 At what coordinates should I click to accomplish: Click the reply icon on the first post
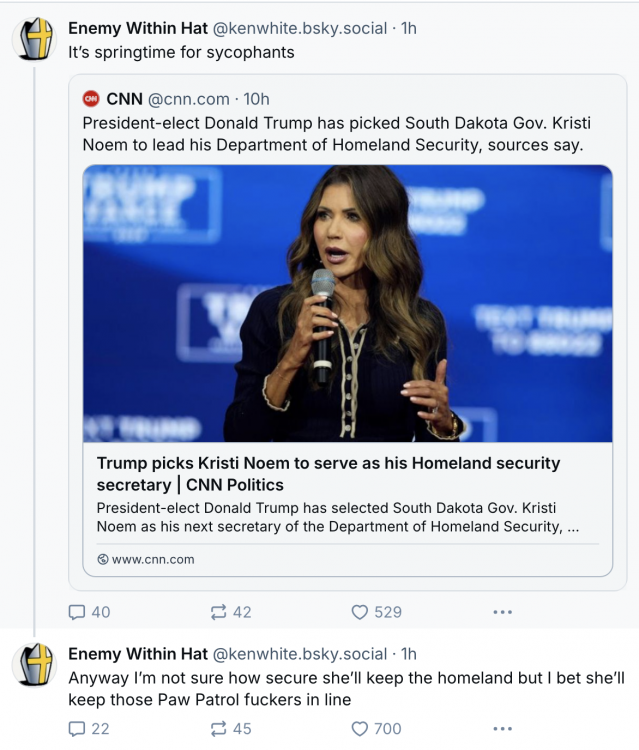[78, 612]
